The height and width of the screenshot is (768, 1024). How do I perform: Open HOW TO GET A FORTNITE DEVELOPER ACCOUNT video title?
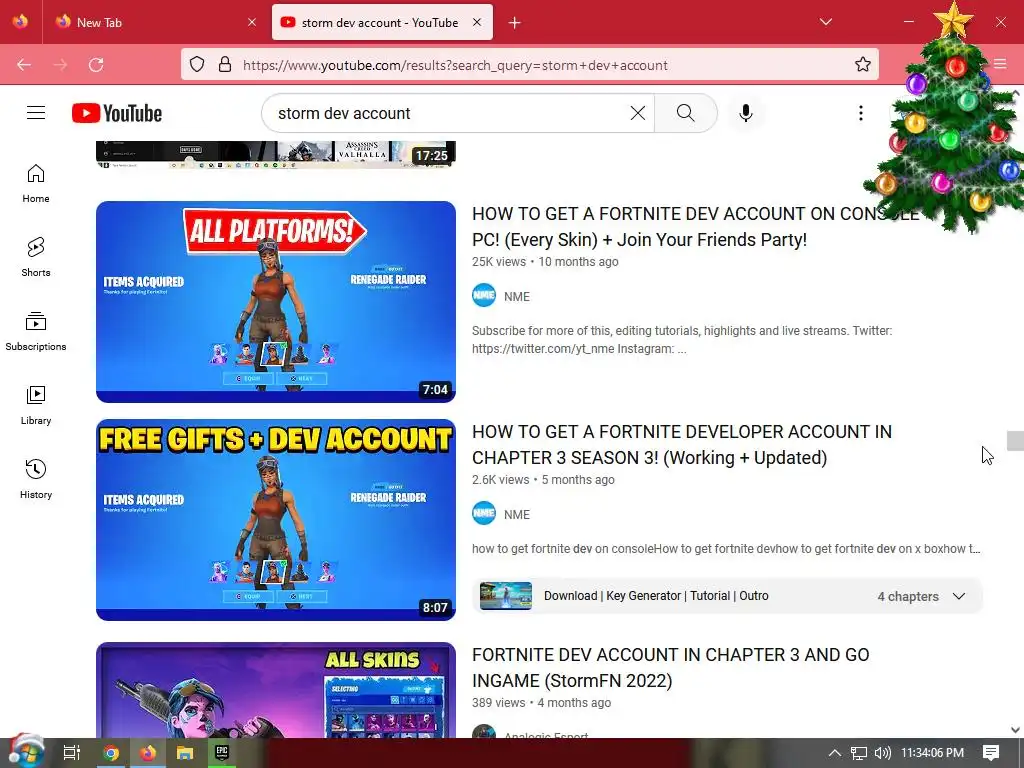(682, 445)
